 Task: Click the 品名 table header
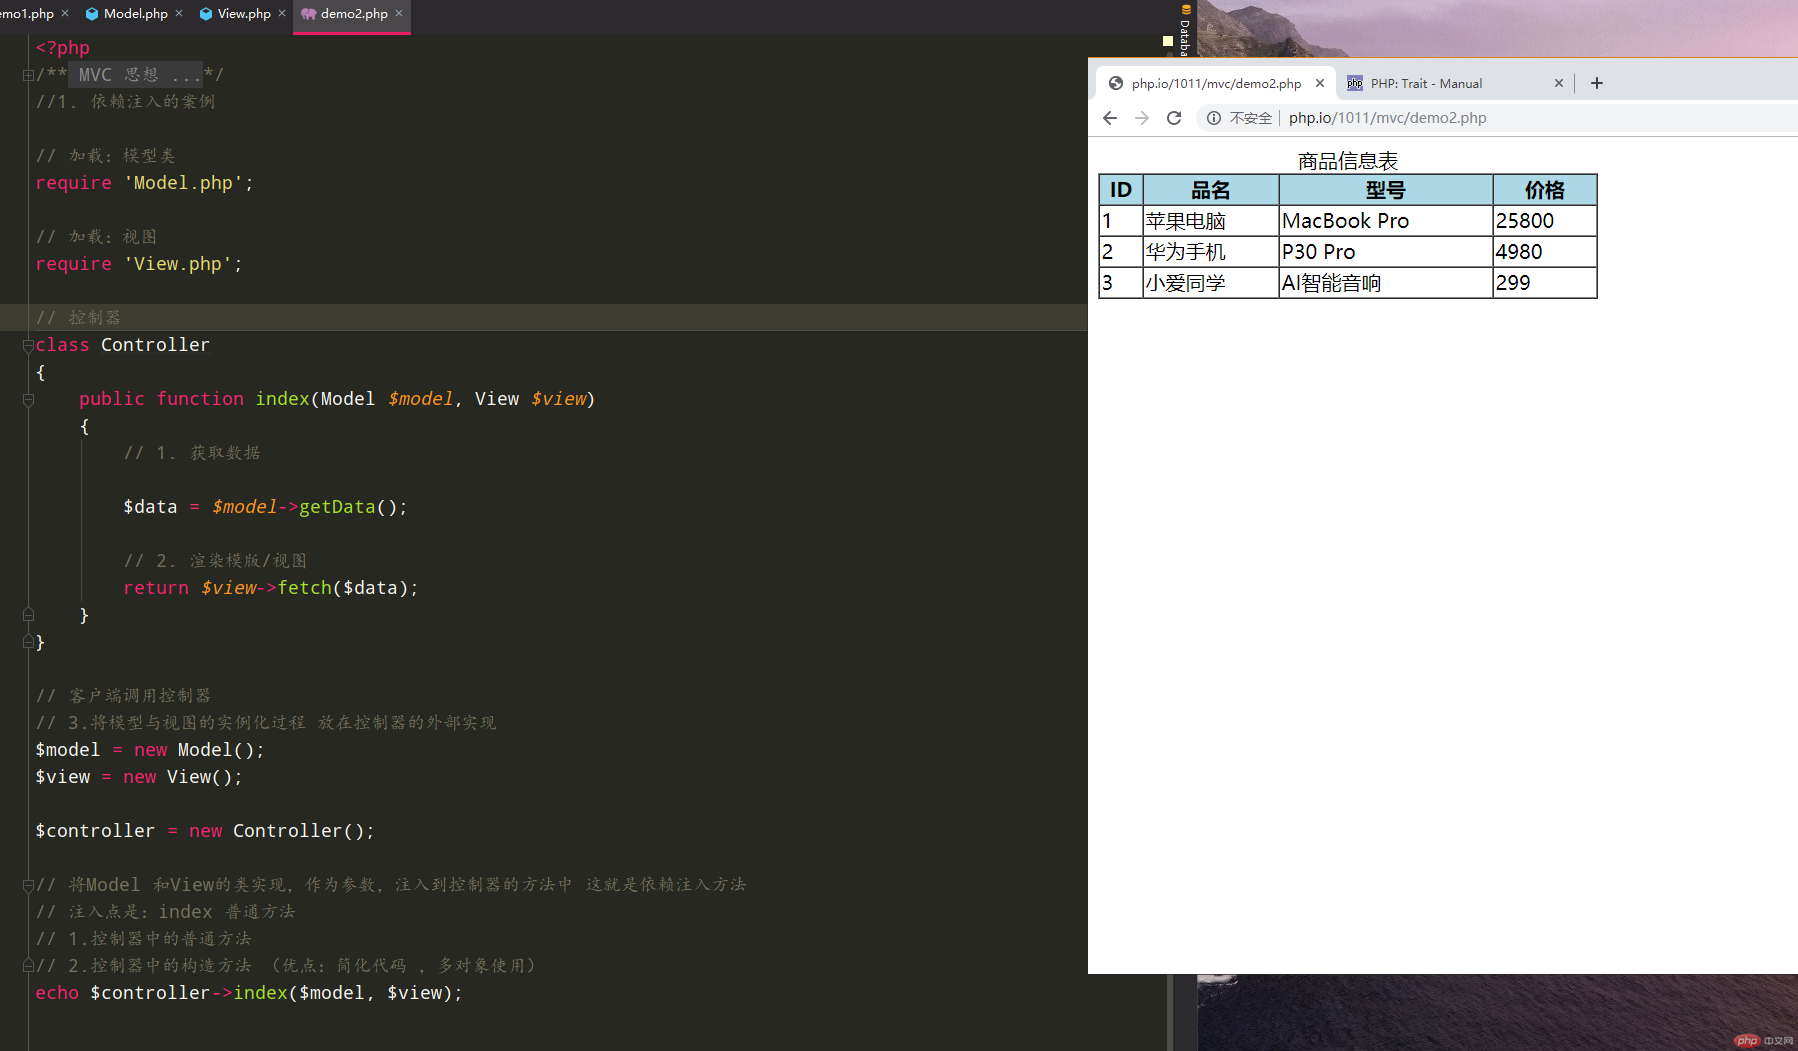(x=1211, y=190)
